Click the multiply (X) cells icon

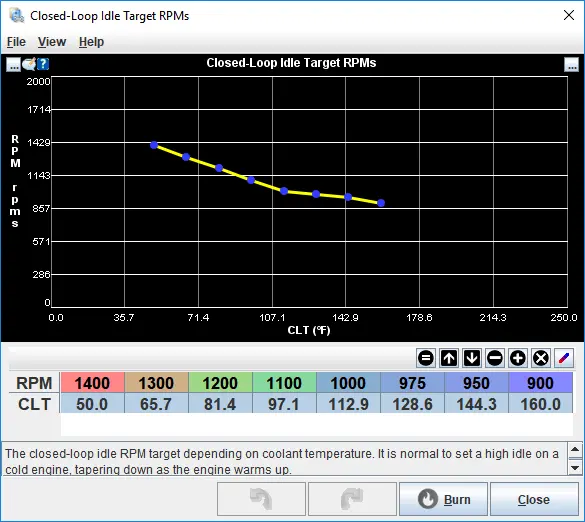point(541,358)
